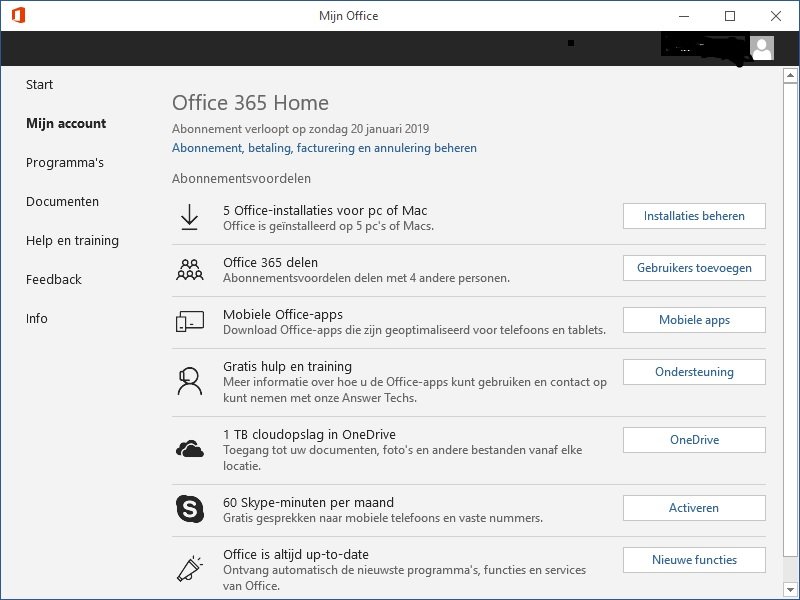Open Programma's in the sidebar
Screen dimensions: 800x600
tap(65, 163)
